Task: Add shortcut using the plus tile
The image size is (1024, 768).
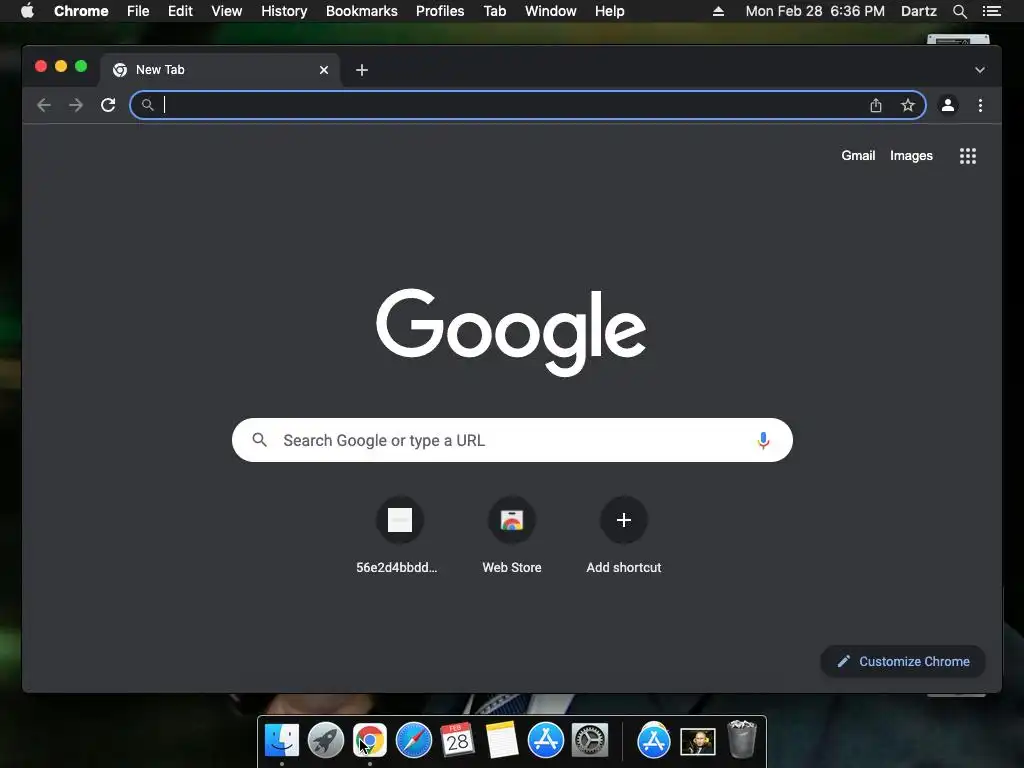Action: tap(624, 536)
